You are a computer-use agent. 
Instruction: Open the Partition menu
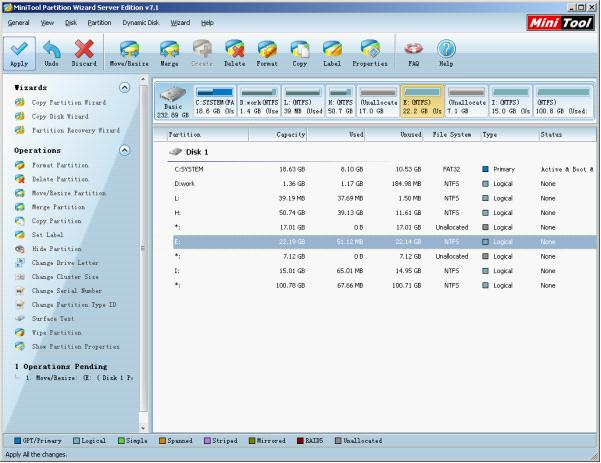click(x=99, y=23)
